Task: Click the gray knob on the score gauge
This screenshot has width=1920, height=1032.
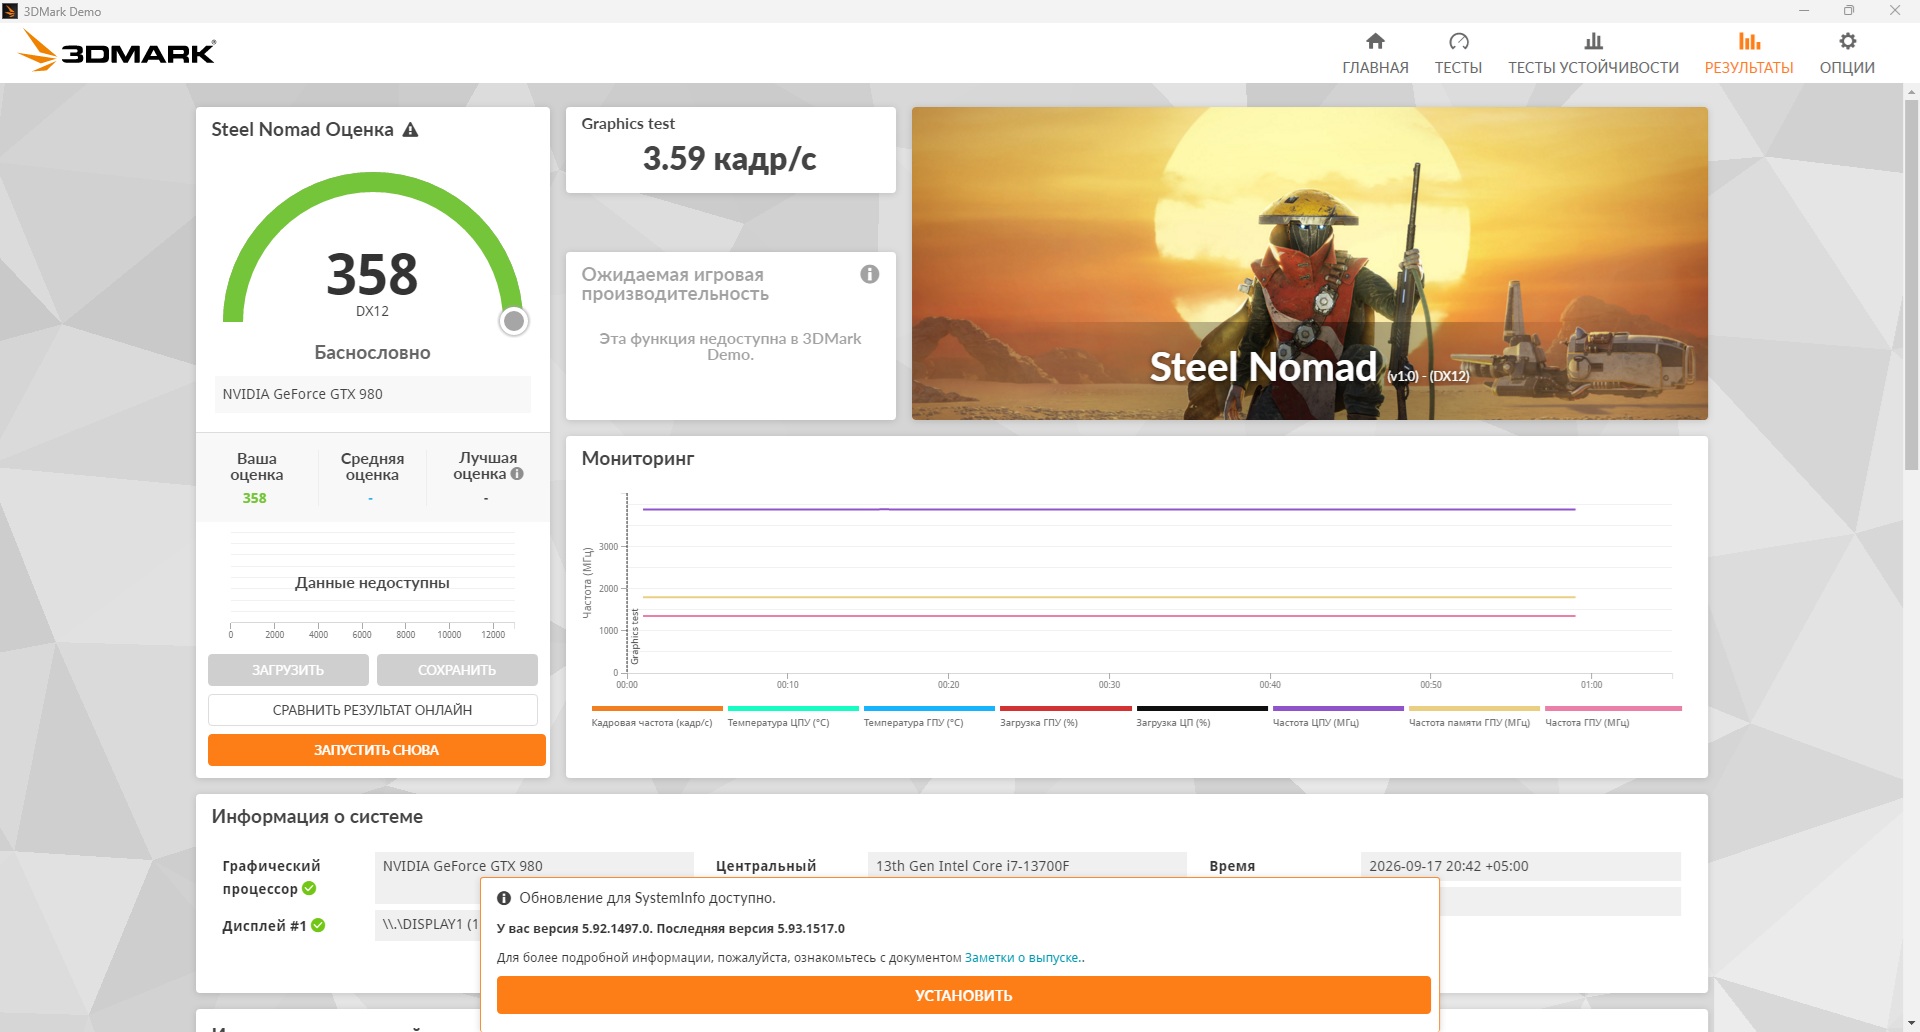Action: (x=514, y=321)
